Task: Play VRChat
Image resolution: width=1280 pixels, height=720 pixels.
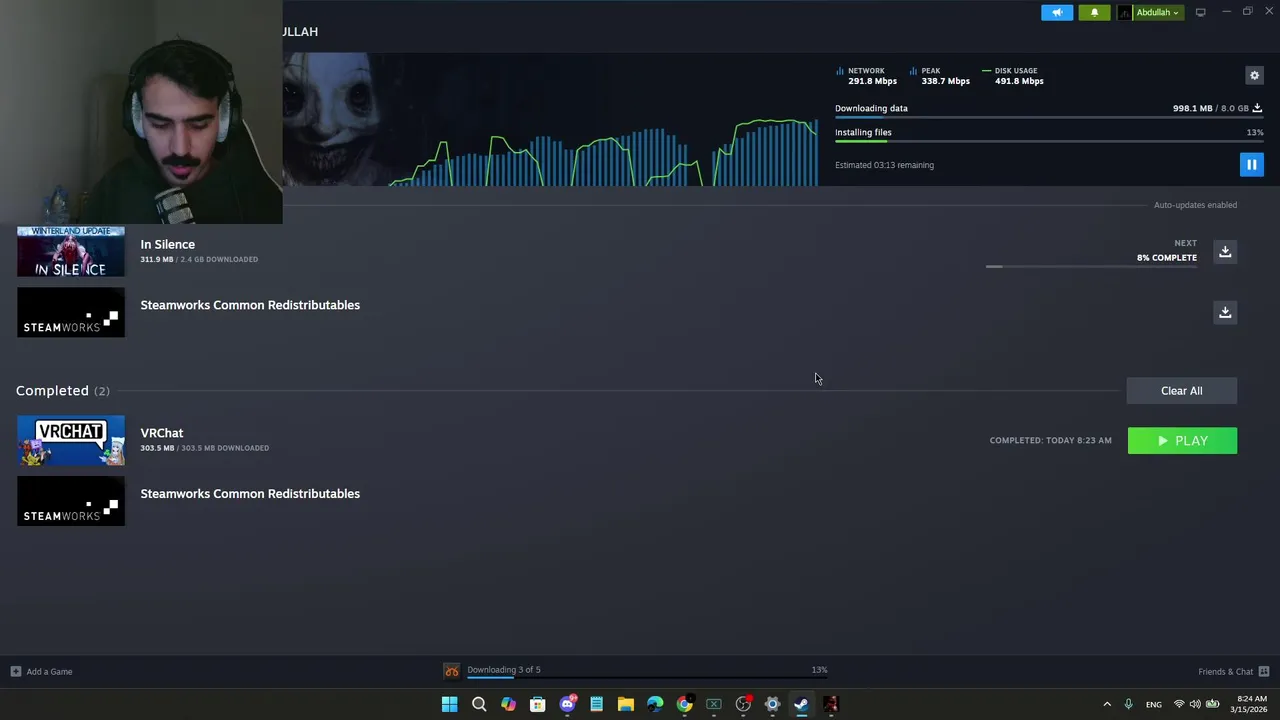Action: (x=1182, y=441)
